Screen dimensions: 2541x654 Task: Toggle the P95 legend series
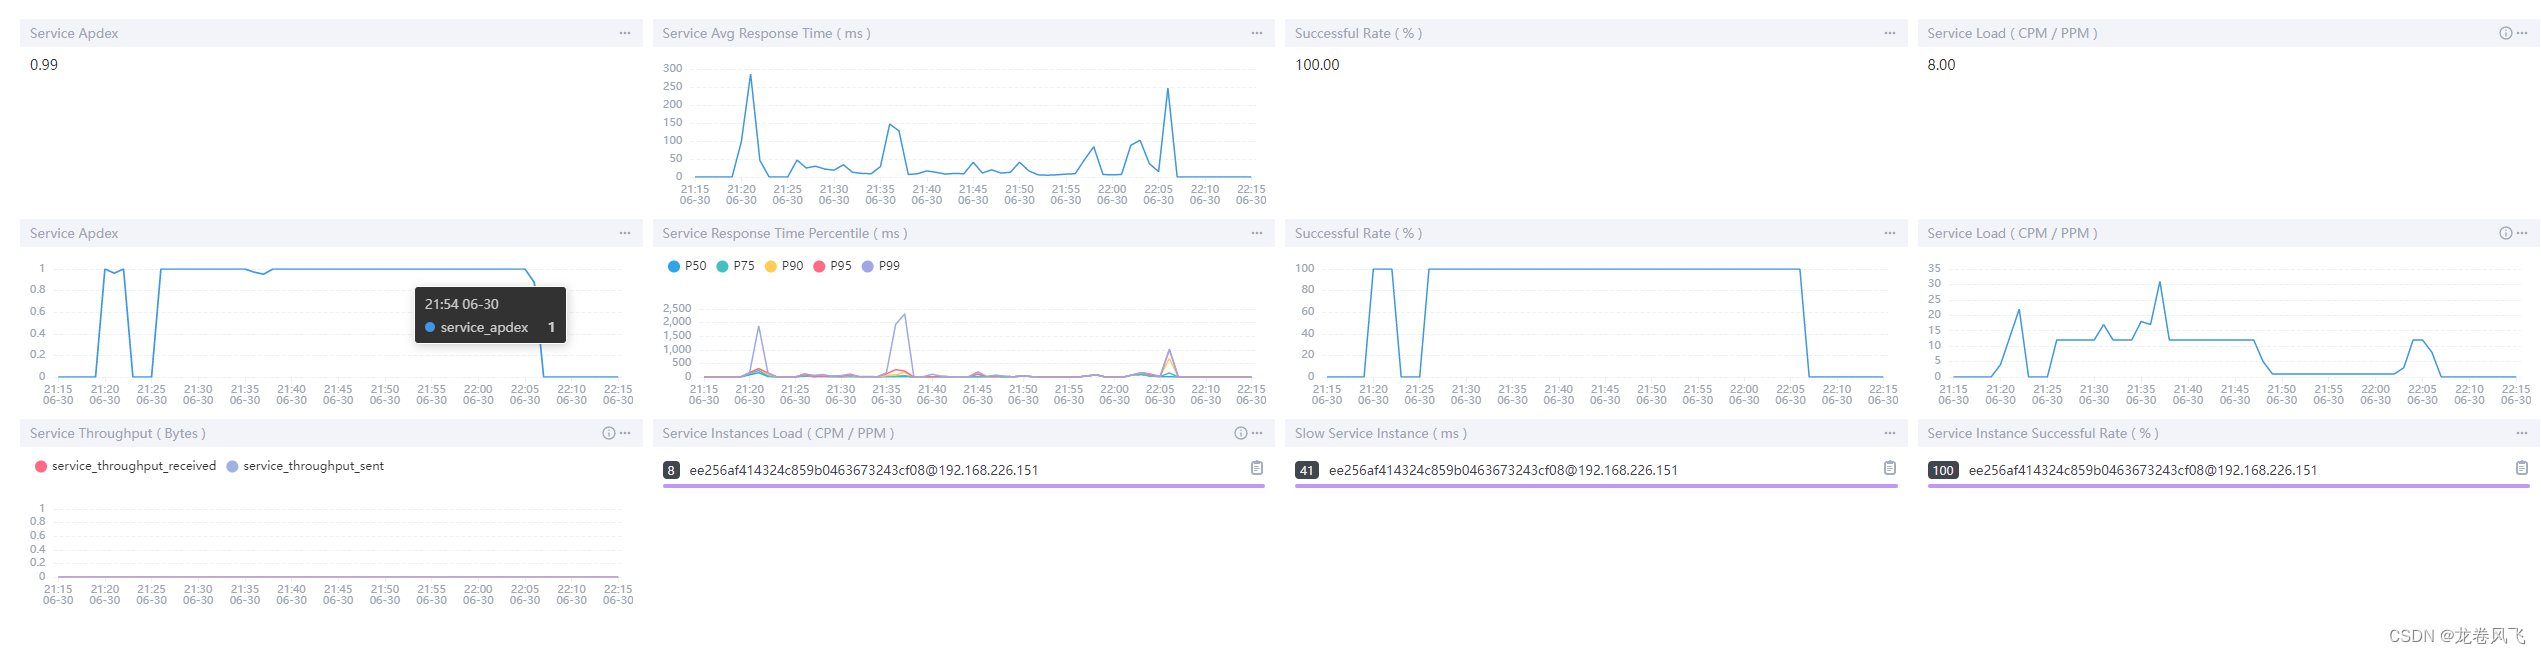click(x=833, y=266)
